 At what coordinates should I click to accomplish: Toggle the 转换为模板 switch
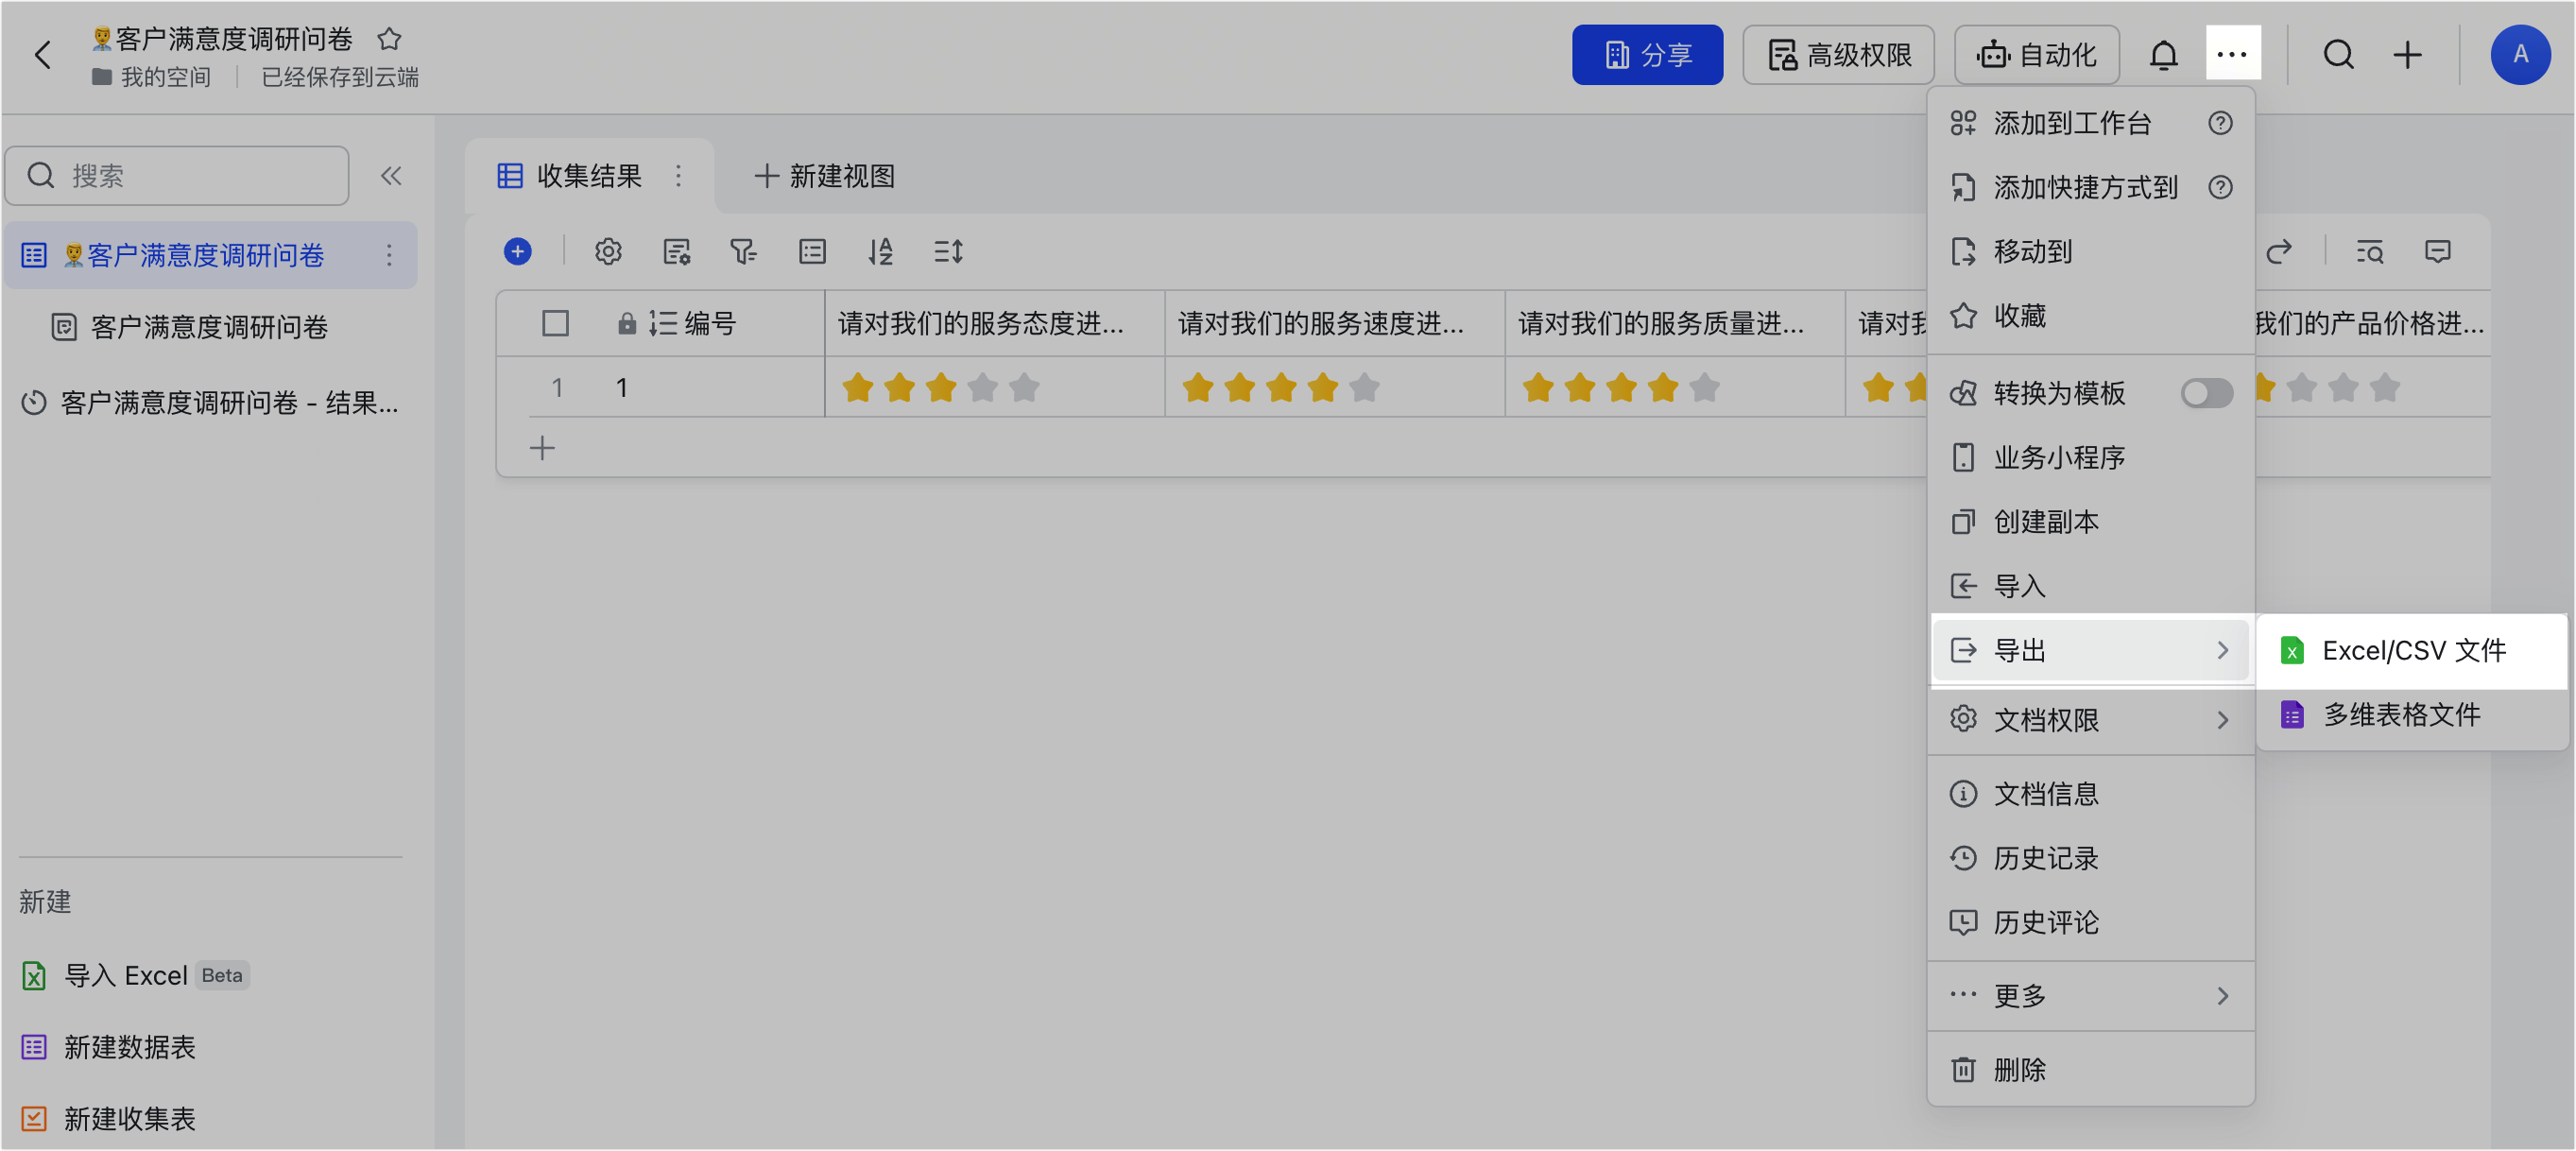[2206, 393]
